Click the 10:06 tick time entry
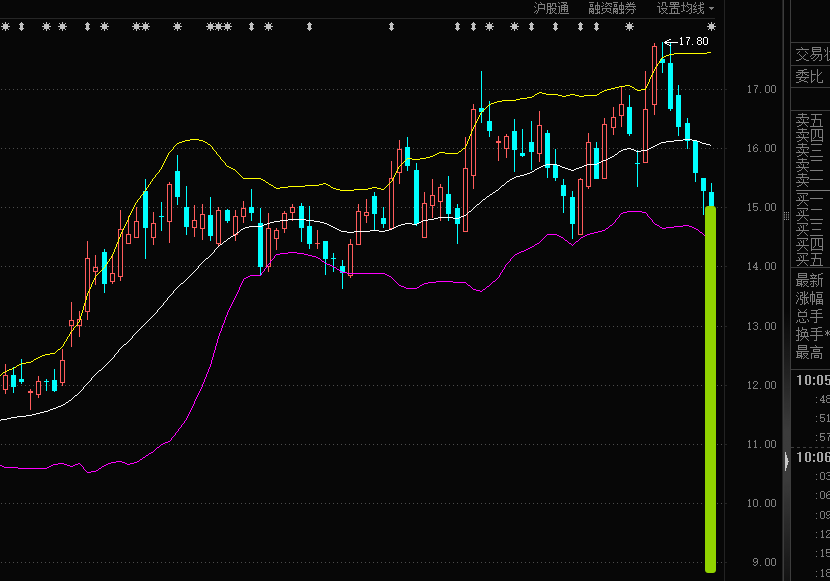This screenshot has height=581, width=830. pos(813,457)
